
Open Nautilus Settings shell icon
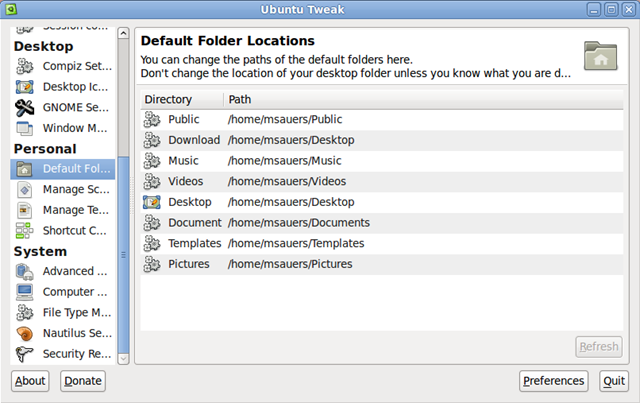click(x=24, y=334)
